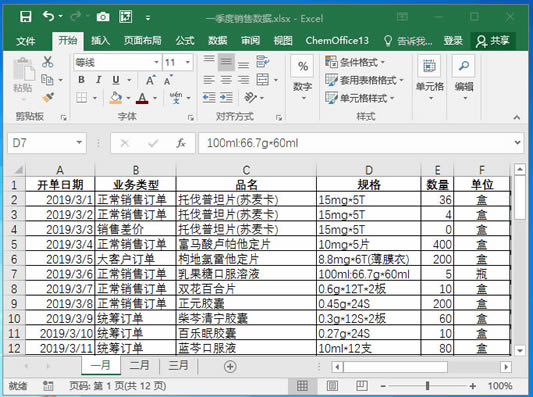Click the Cells (单元格) icon
The height and width of the screenshot is (397, 533).
[429, 66]
